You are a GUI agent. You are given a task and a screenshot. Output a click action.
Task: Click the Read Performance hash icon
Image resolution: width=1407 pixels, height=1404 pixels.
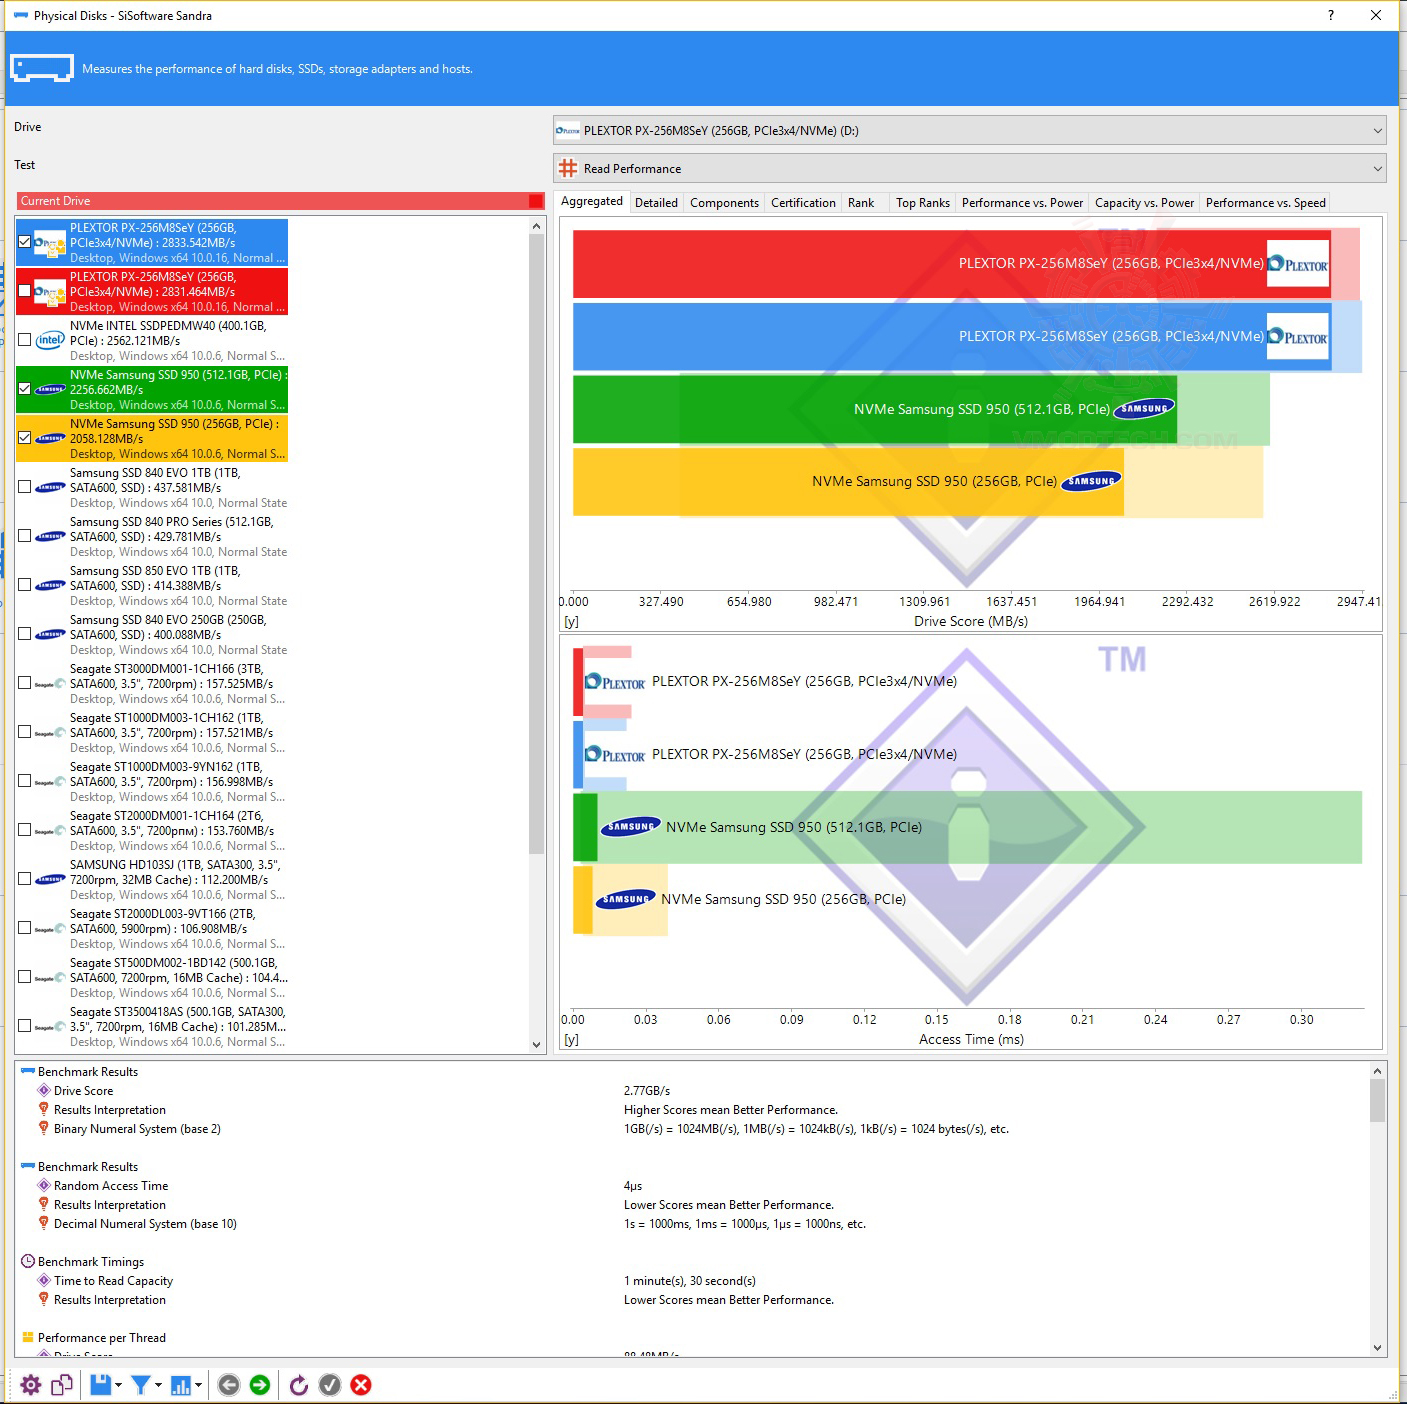[x=568, y=168]
